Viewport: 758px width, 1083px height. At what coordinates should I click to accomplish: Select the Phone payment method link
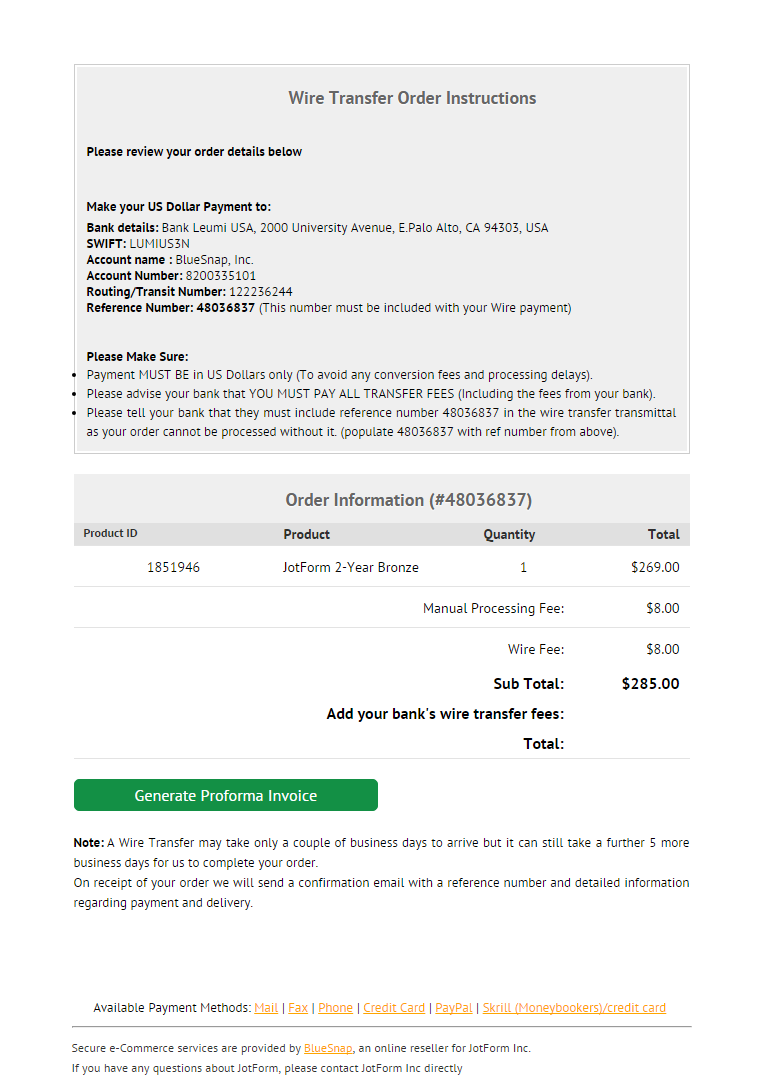pyautogui.click(x=335, y=1008)
